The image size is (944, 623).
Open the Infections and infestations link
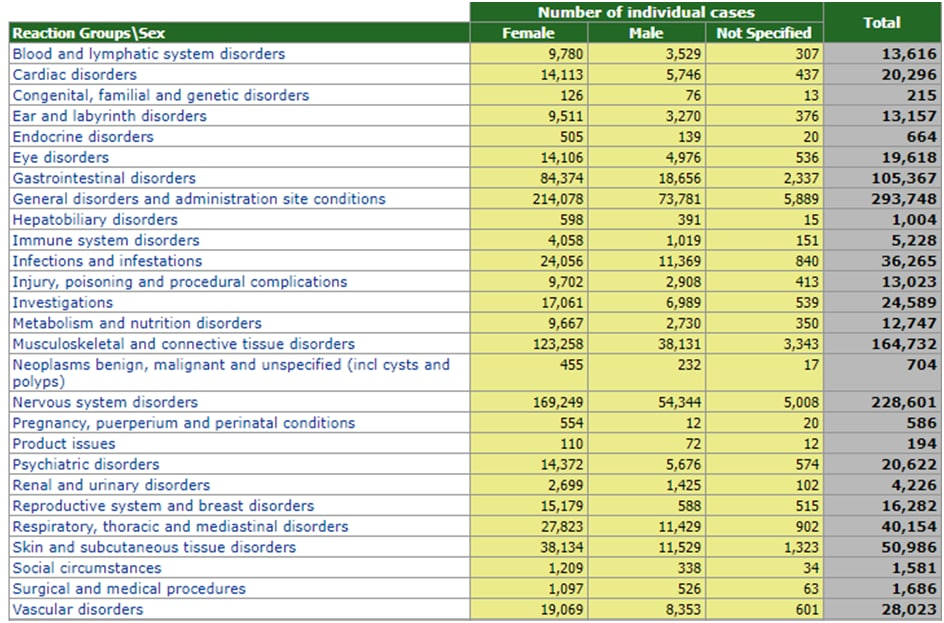click(x=107, y=261)
